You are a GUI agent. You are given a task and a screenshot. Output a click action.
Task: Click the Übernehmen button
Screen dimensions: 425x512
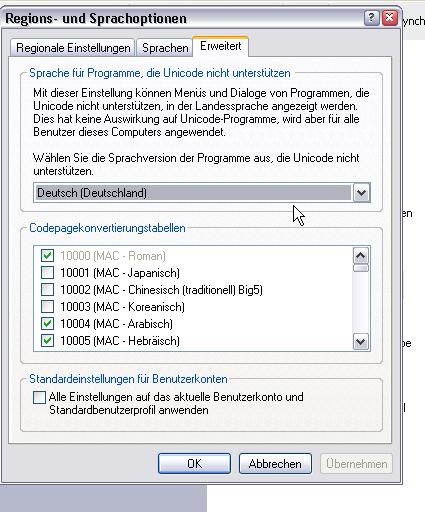(x=356, y=463)
